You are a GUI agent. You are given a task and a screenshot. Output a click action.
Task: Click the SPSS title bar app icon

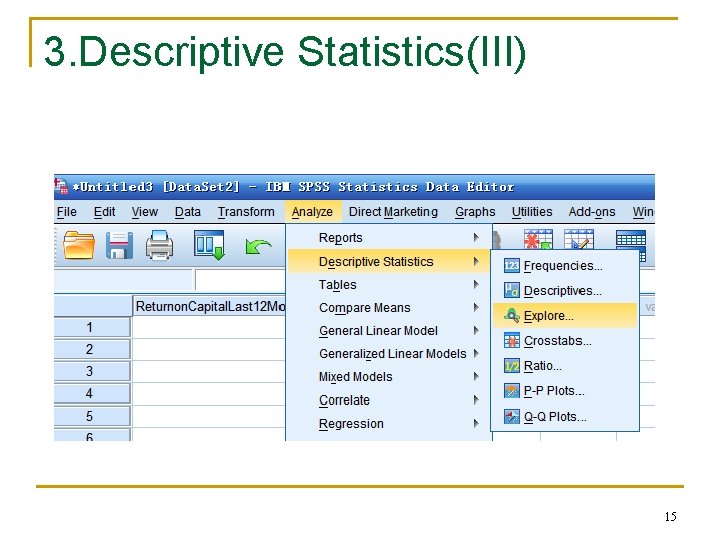tap(61, 186)
